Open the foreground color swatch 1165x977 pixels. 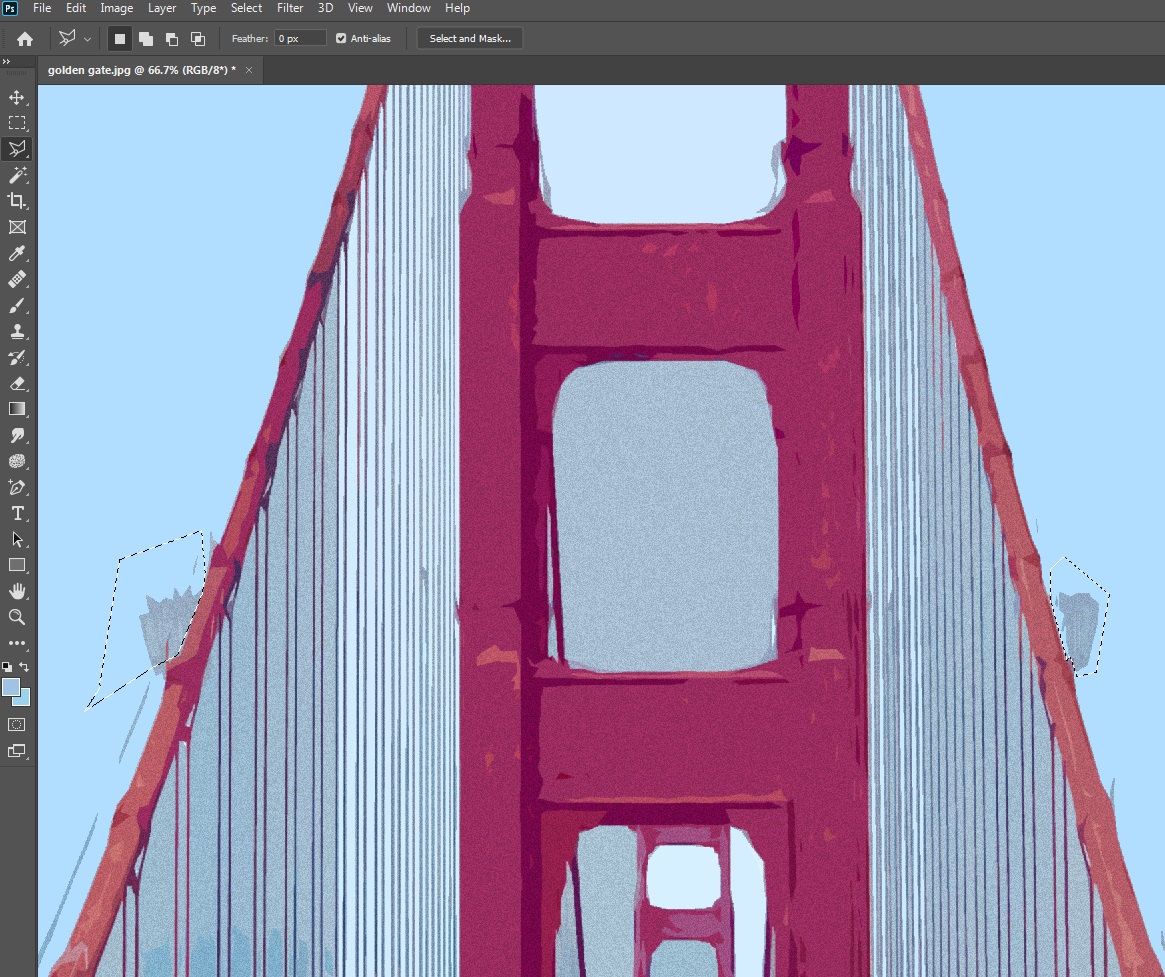pos(11,687)
